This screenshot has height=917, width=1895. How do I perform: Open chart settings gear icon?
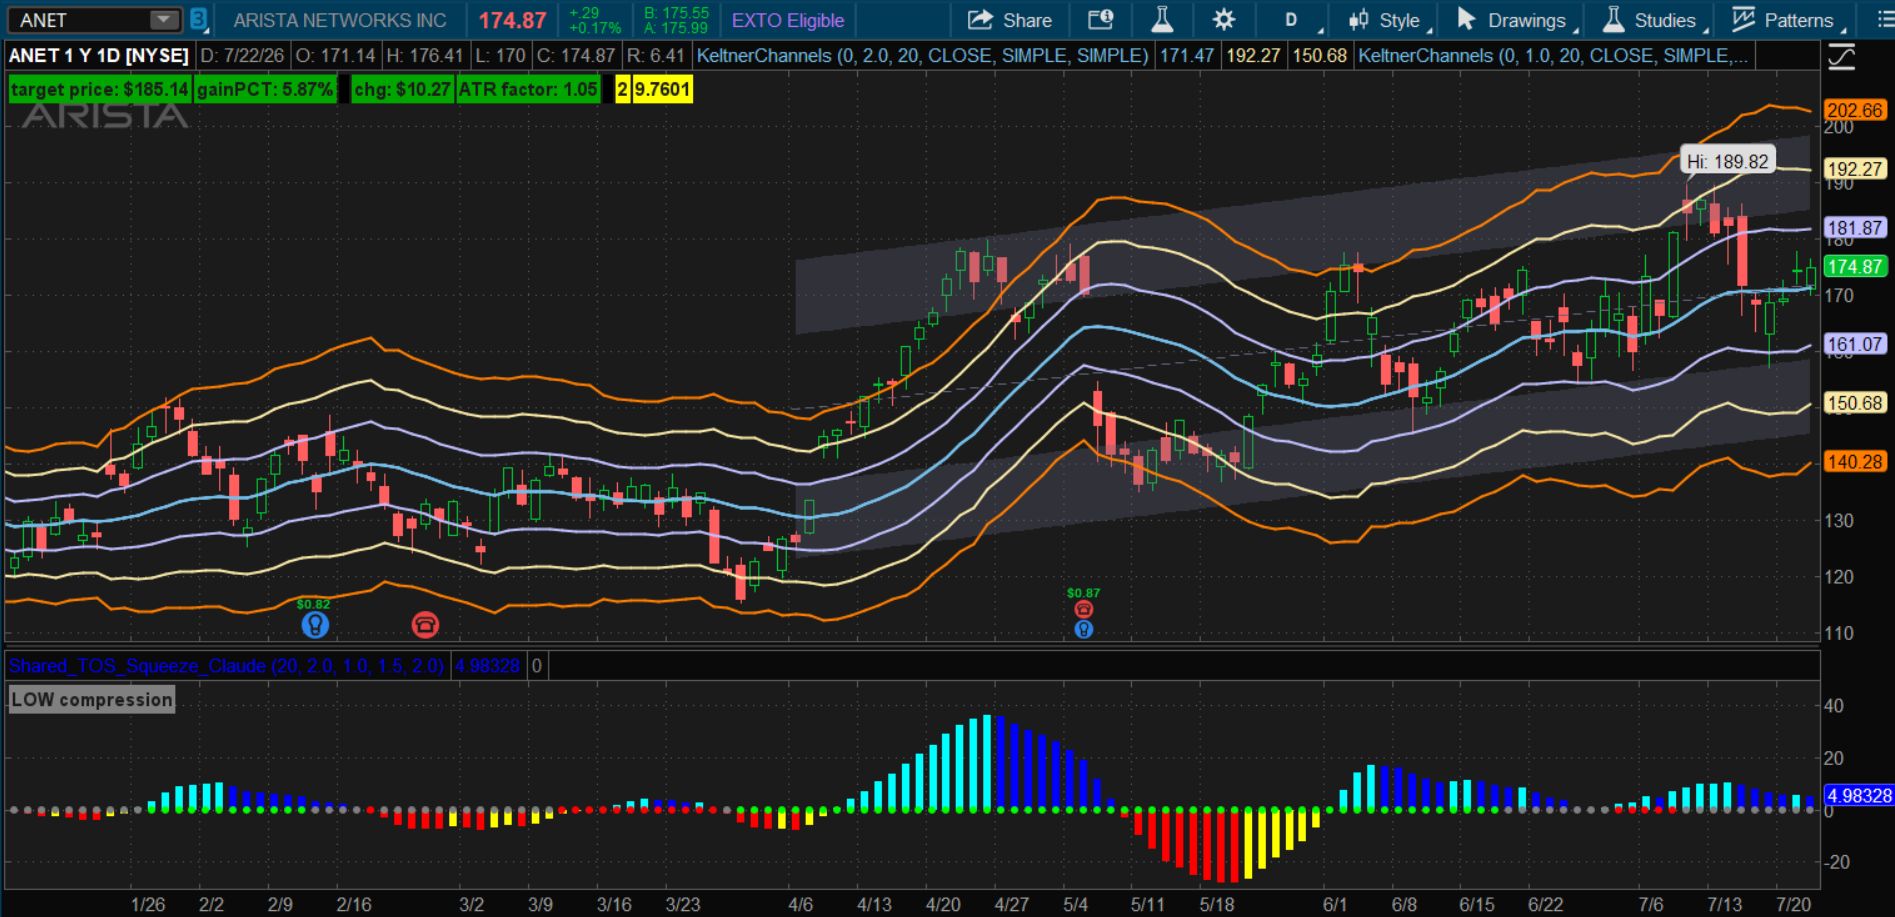[1223, 20]
